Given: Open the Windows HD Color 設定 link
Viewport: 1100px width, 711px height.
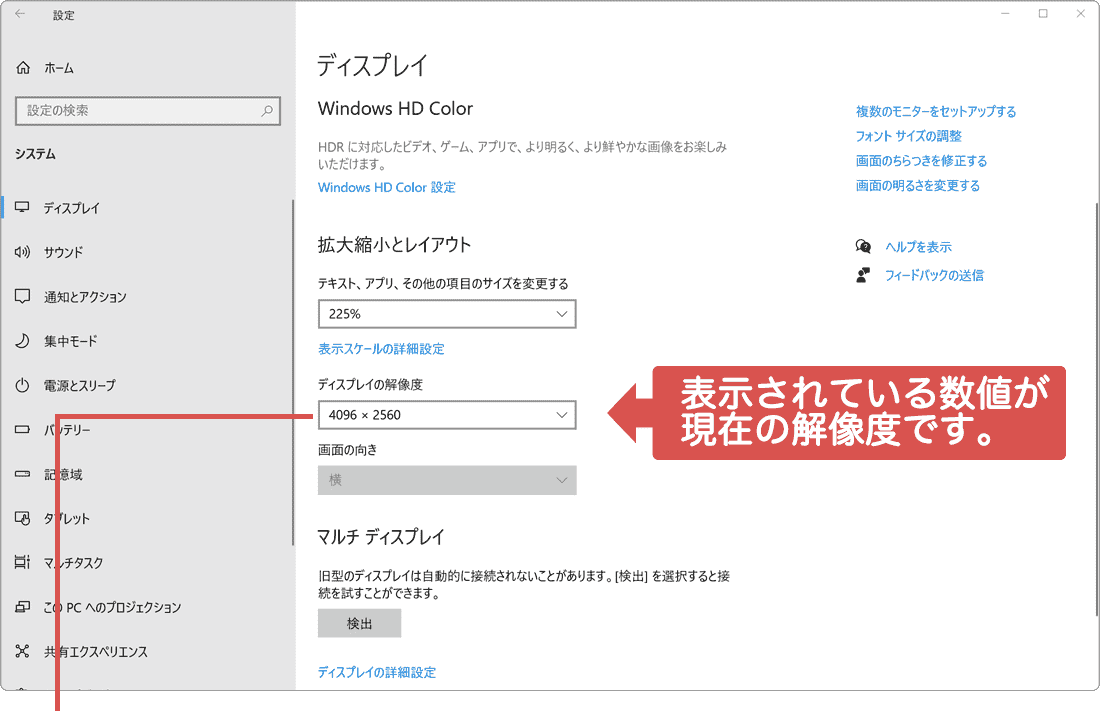Looking at the screenshot, I should tap(386, 187).
